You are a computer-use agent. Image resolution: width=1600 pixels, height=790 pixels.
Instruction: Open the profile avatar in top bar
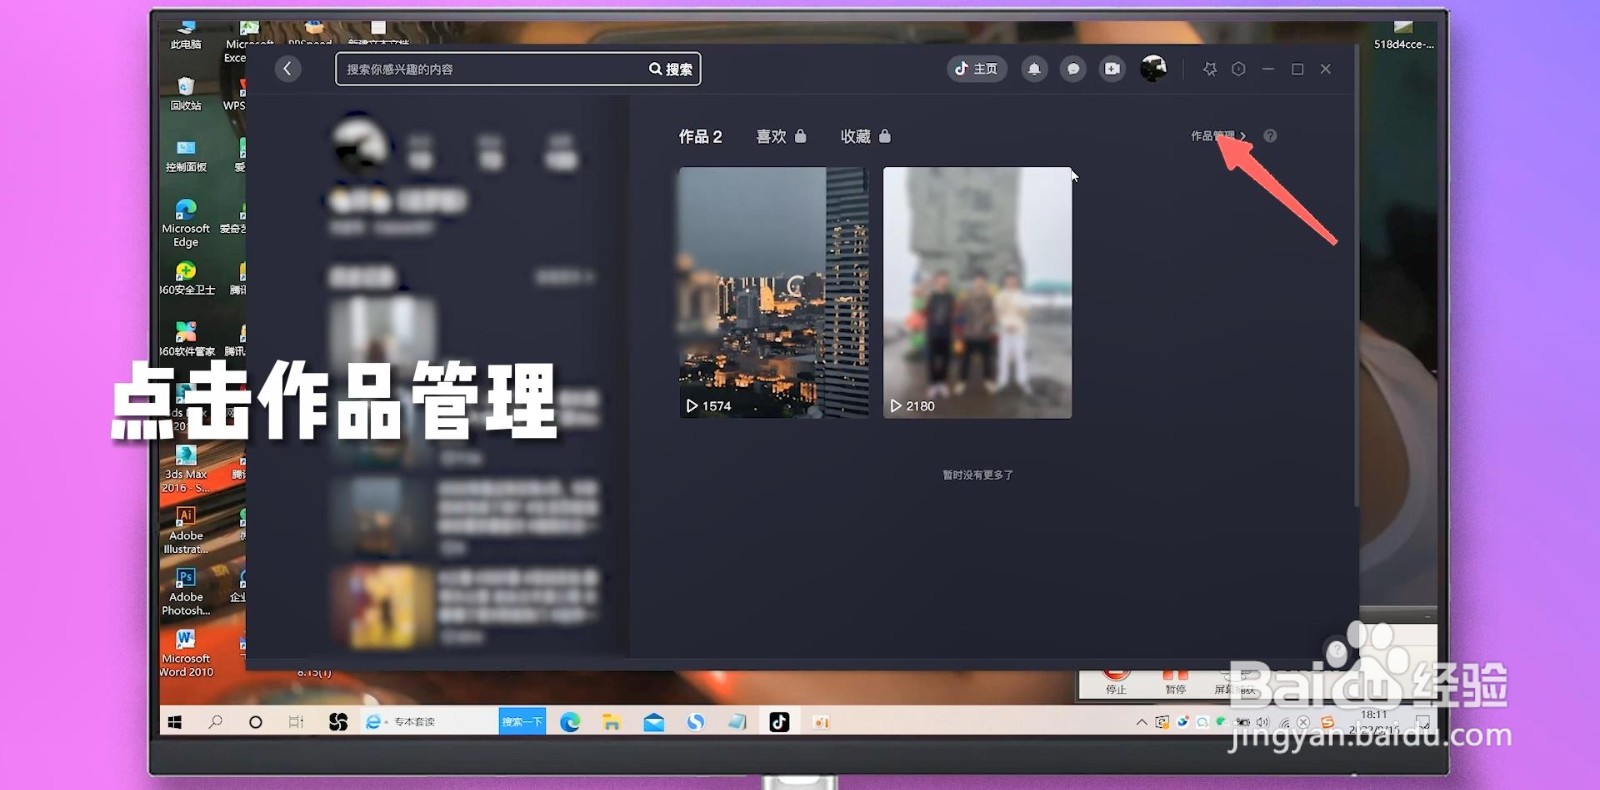[1153, 69]
